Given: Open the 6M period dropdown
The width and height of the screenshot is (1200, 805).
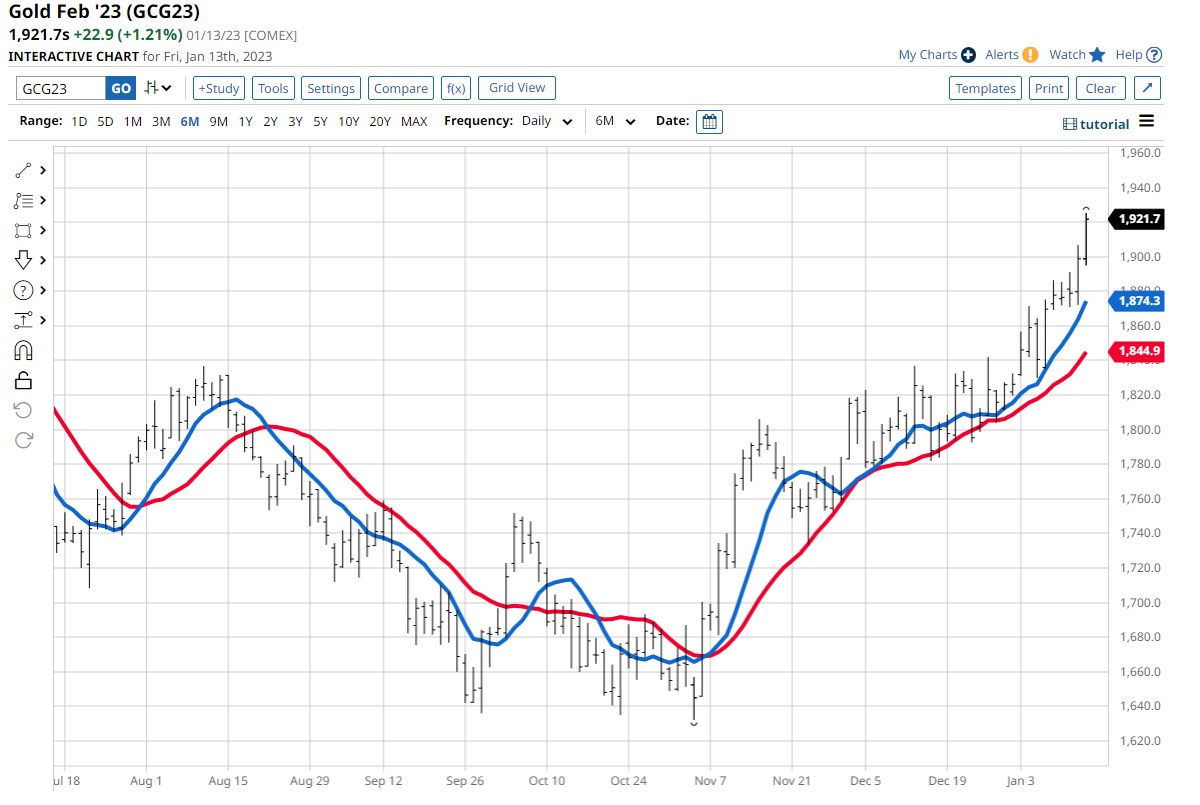Looking at the screenshot, I should pyautogui.click(x=615, y=122).
